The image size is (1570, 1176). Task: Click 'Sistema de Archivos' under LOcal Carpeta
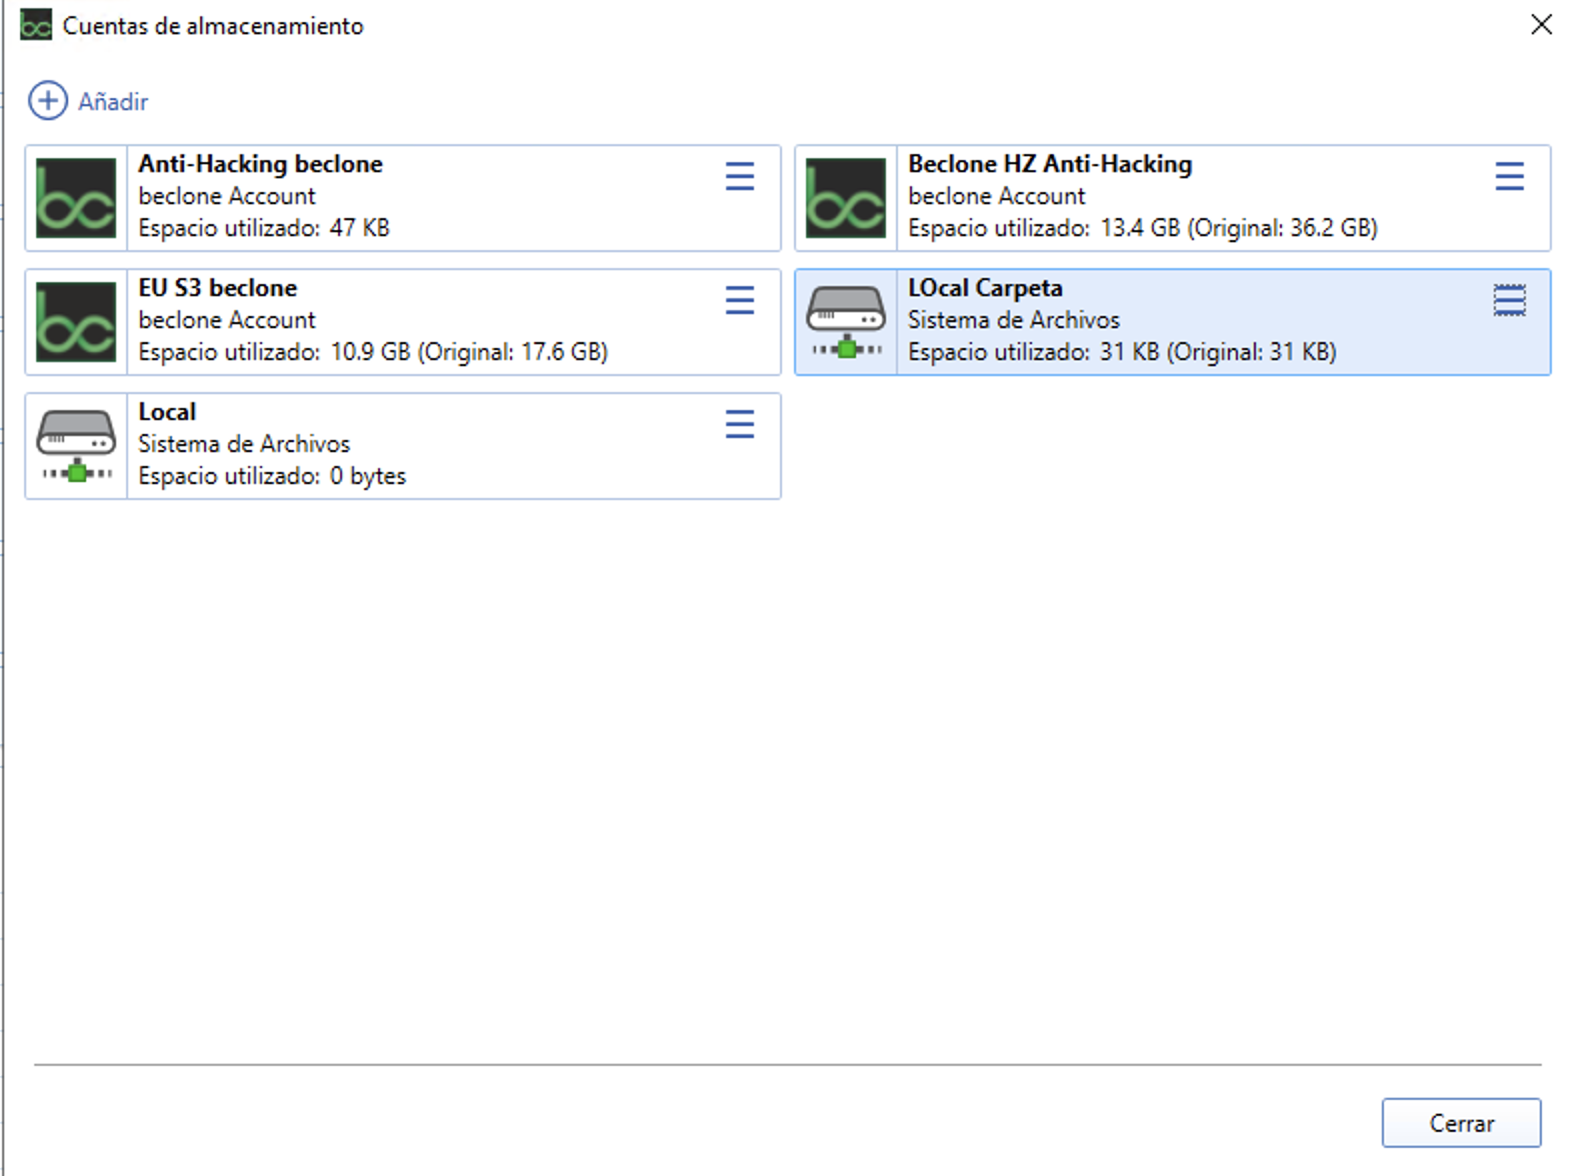click(1014, 320)
